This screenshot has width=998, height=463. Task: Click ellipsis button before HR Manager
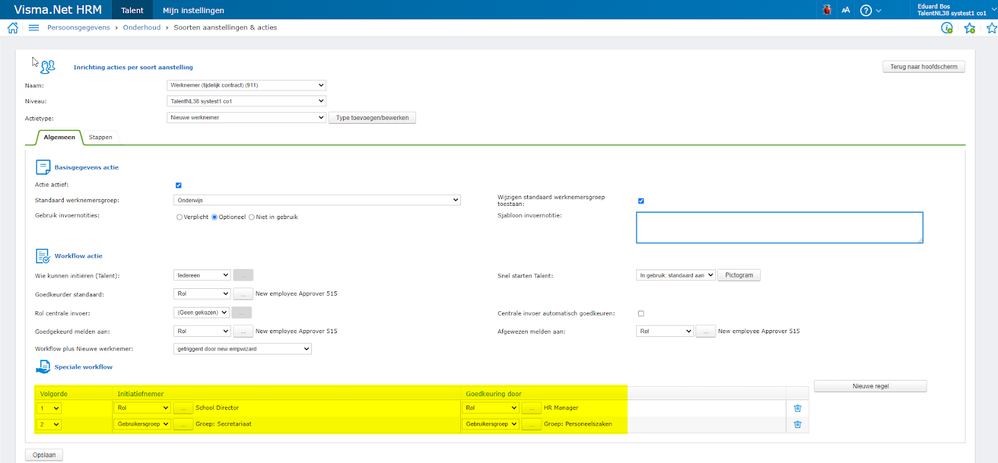531,408
